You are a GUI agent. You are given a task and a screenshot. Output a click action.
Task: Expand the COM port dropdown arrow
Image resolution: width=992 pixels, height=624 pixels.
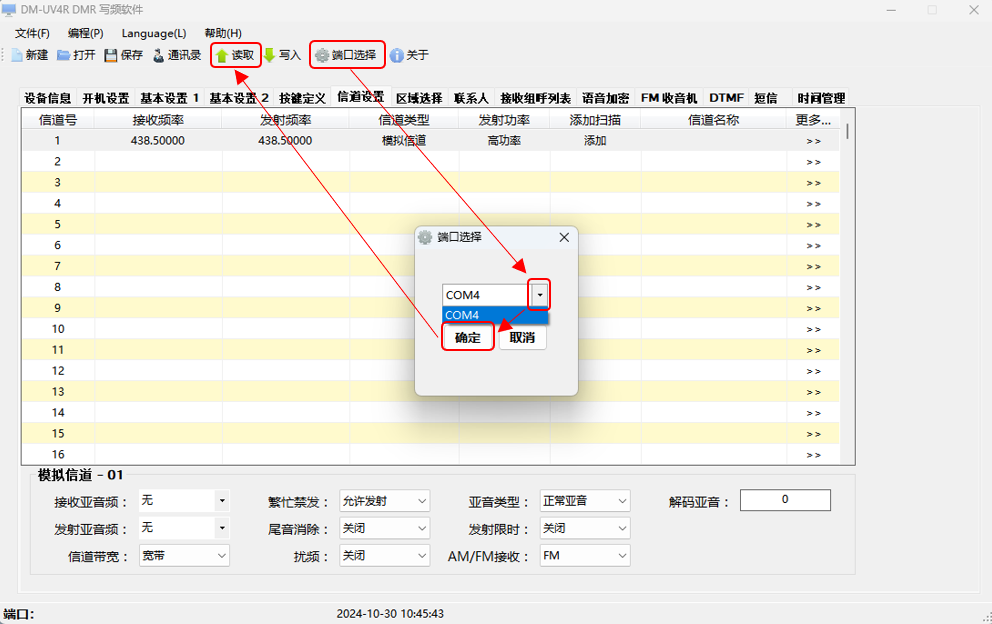pyautogui.click(x=540, y=295)
